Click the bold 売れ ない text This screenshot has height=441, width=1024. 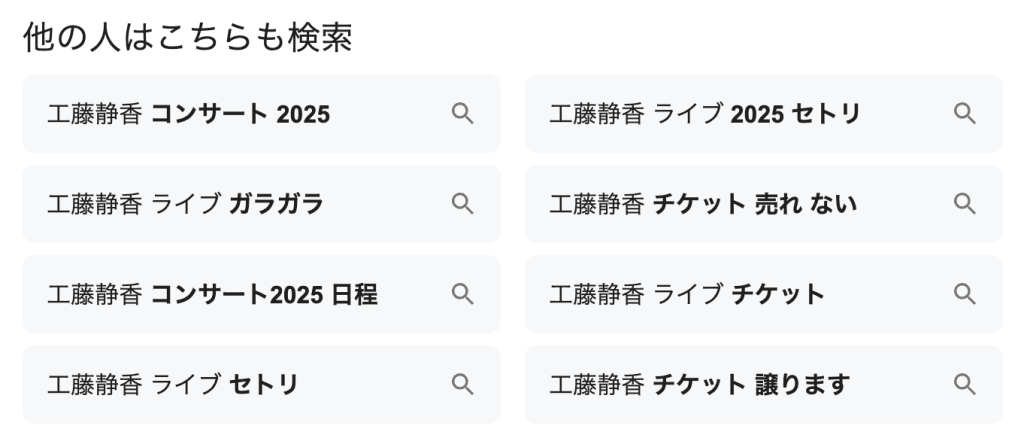tap(807, 204)
